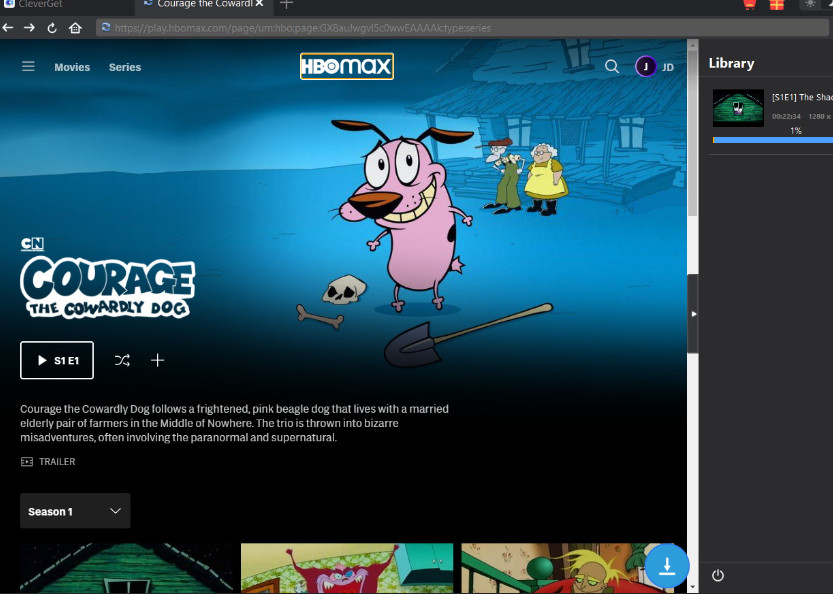
Task: Open the J profile avatar
Action: [x=645, y=67]
